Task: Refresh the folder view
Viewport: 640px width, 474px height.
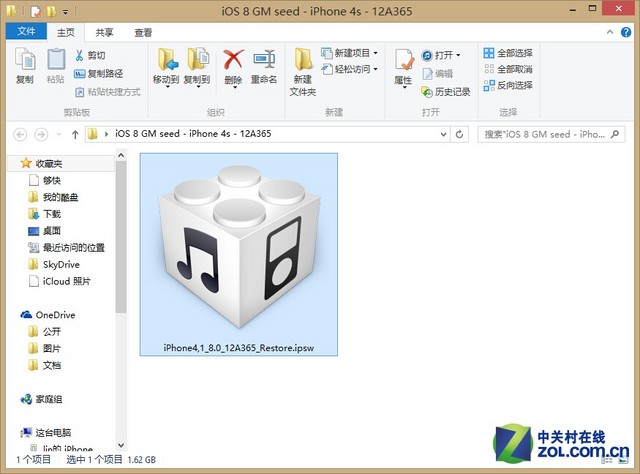Action: [x=459, y=134]
